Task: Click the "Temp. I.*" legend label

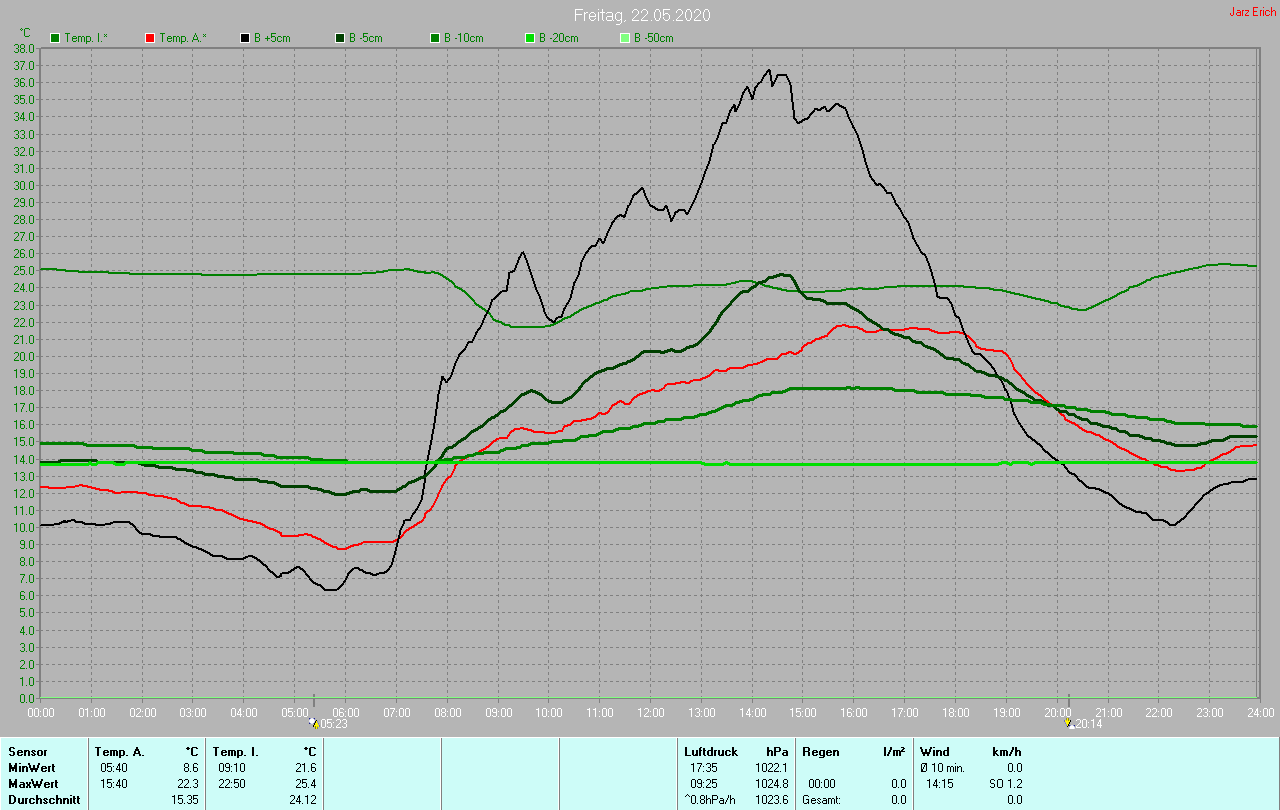Action: pos(88,38)
